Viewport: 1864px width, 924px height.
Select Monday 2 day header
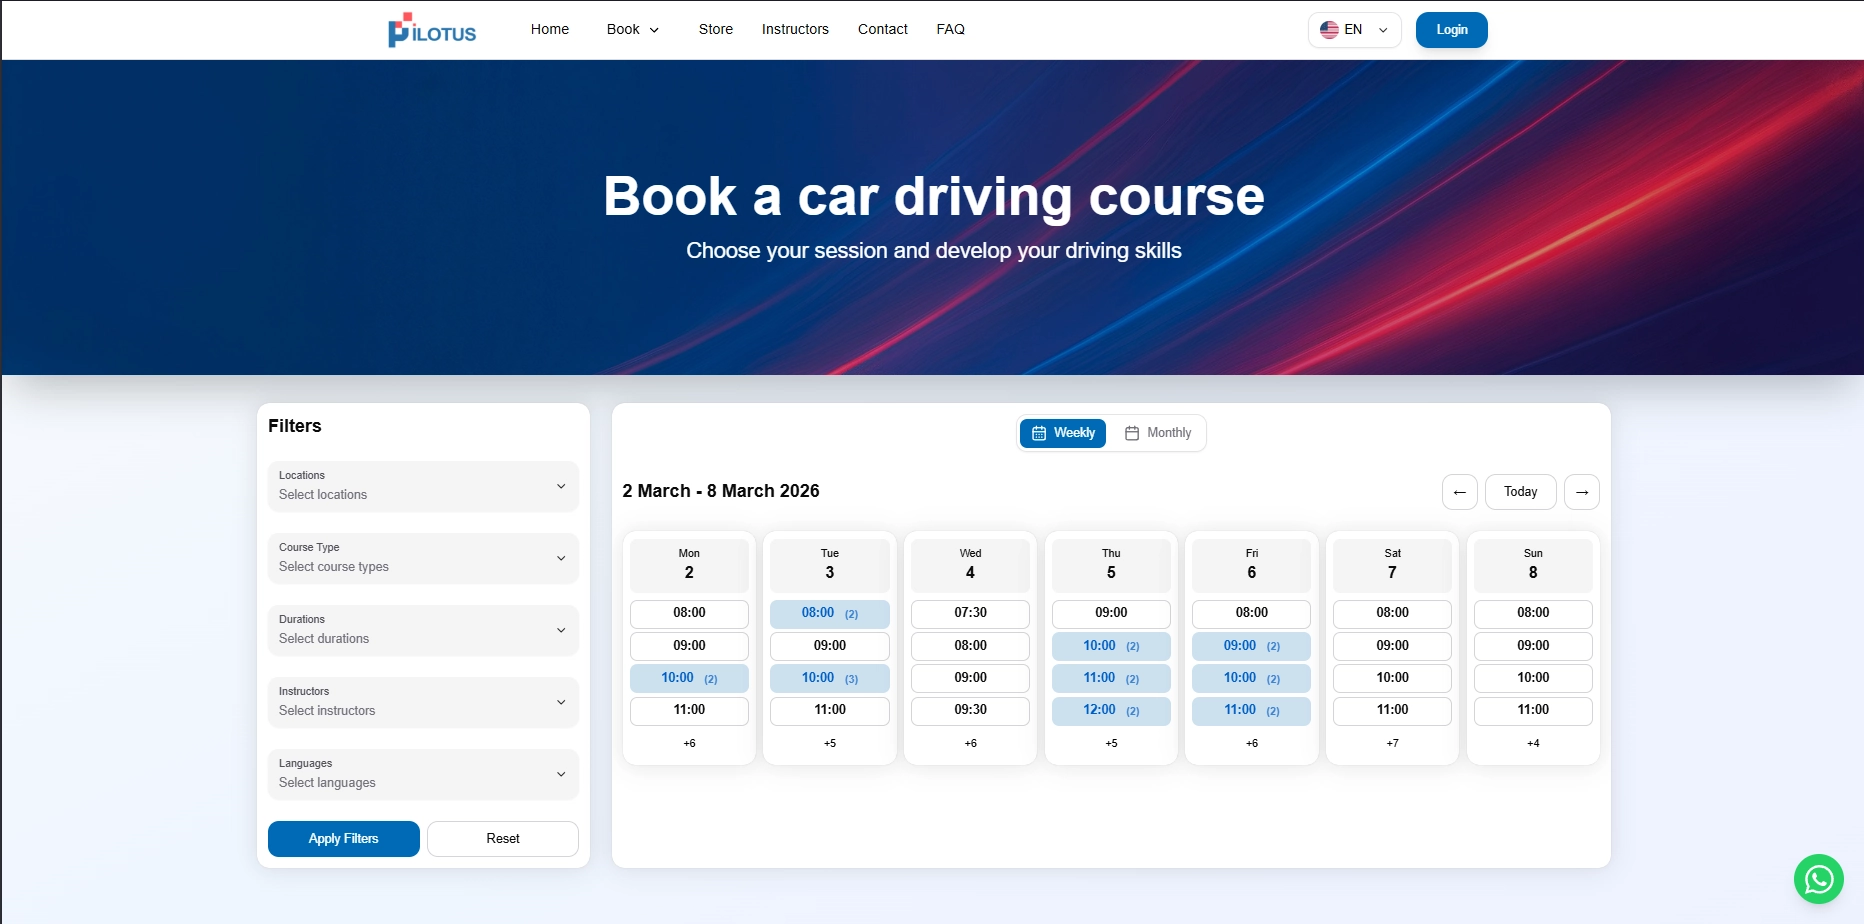[x=689, y=565]
